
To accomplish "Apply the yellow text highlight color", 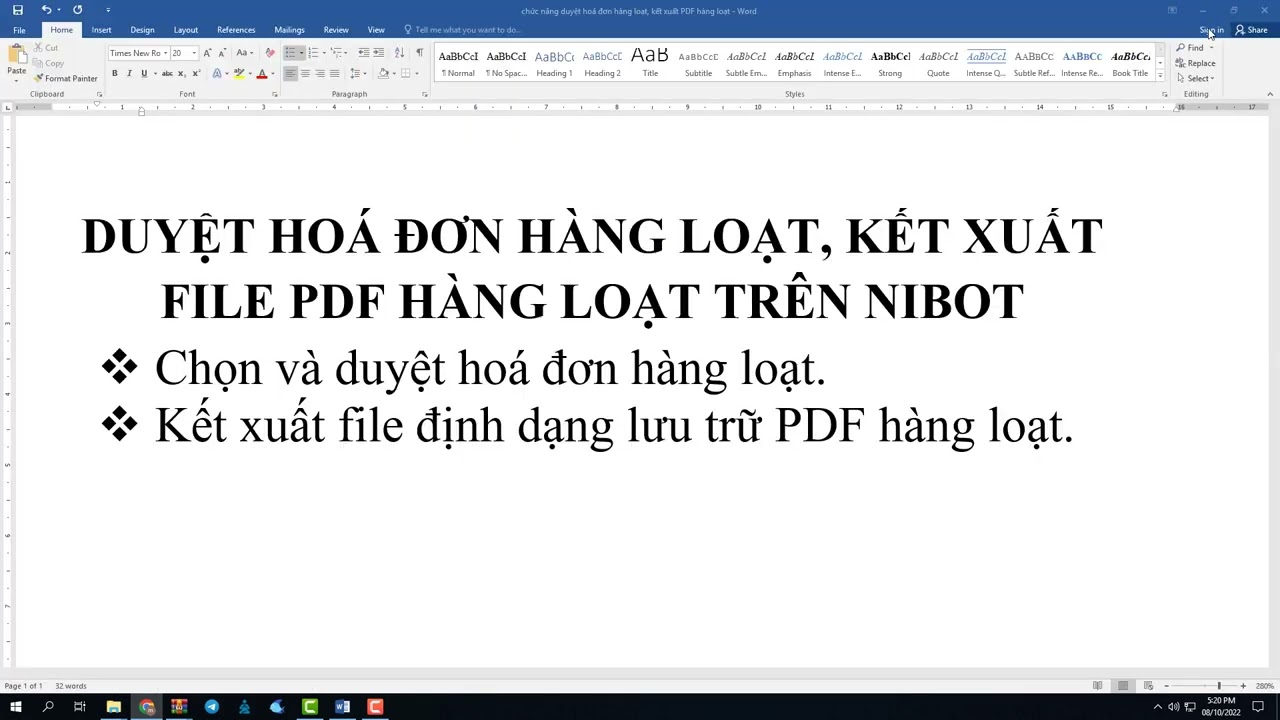I will click(238, 73).
